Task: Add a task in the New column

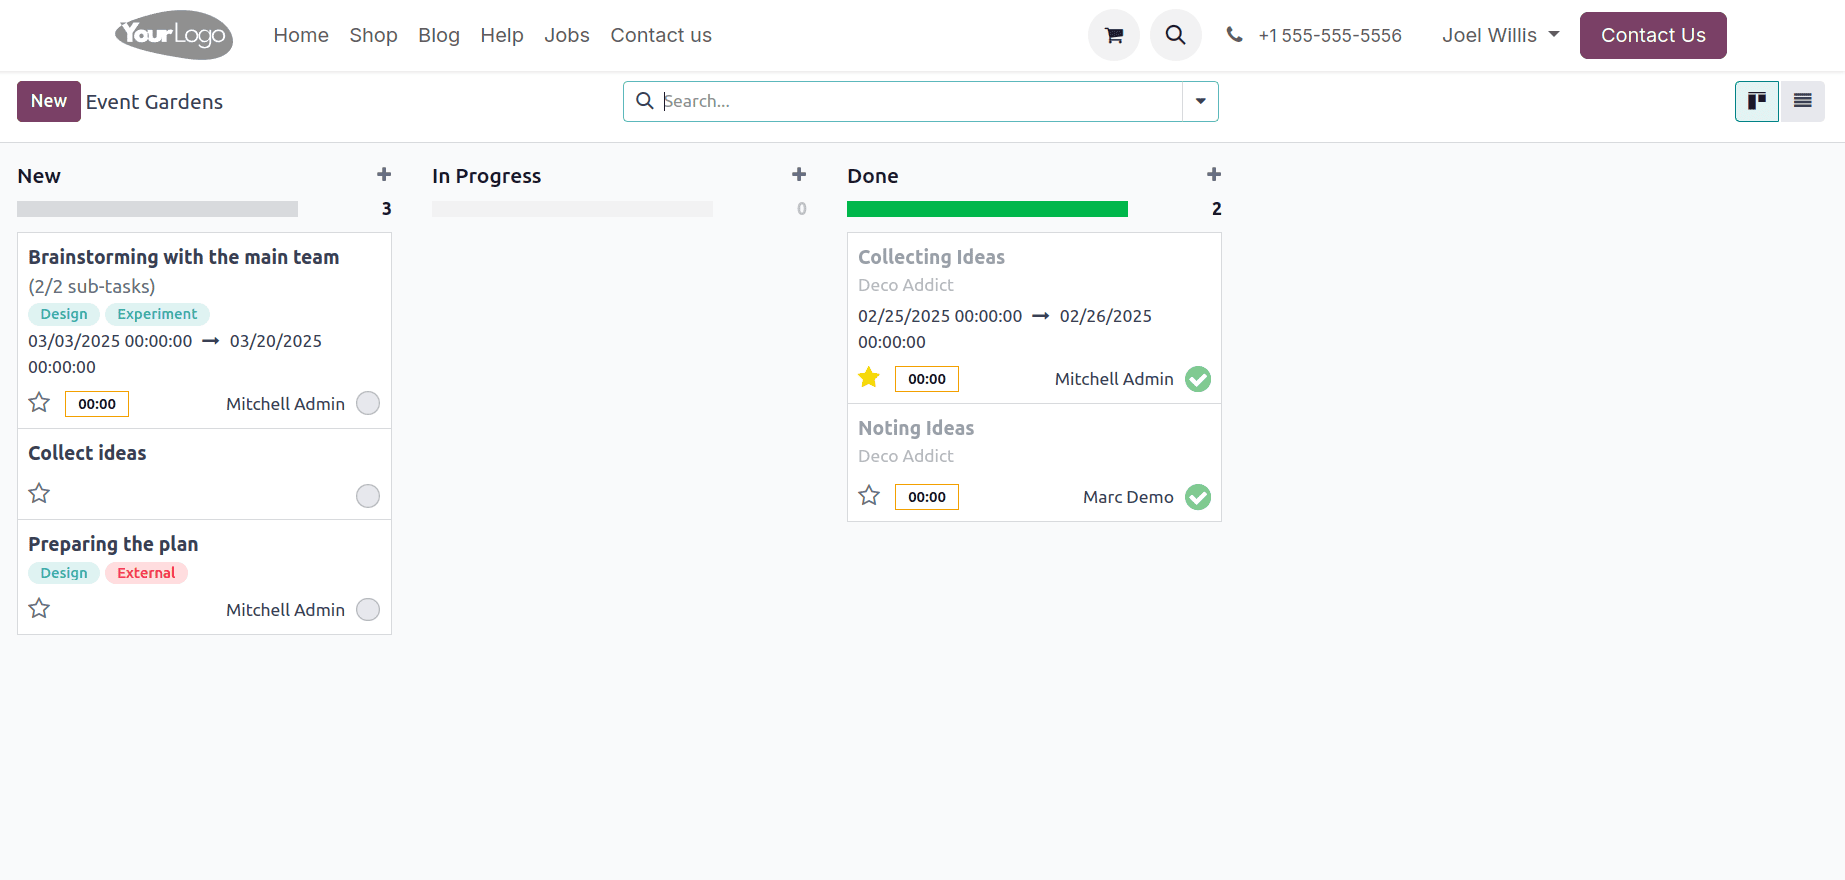Action: coord(384,175)
